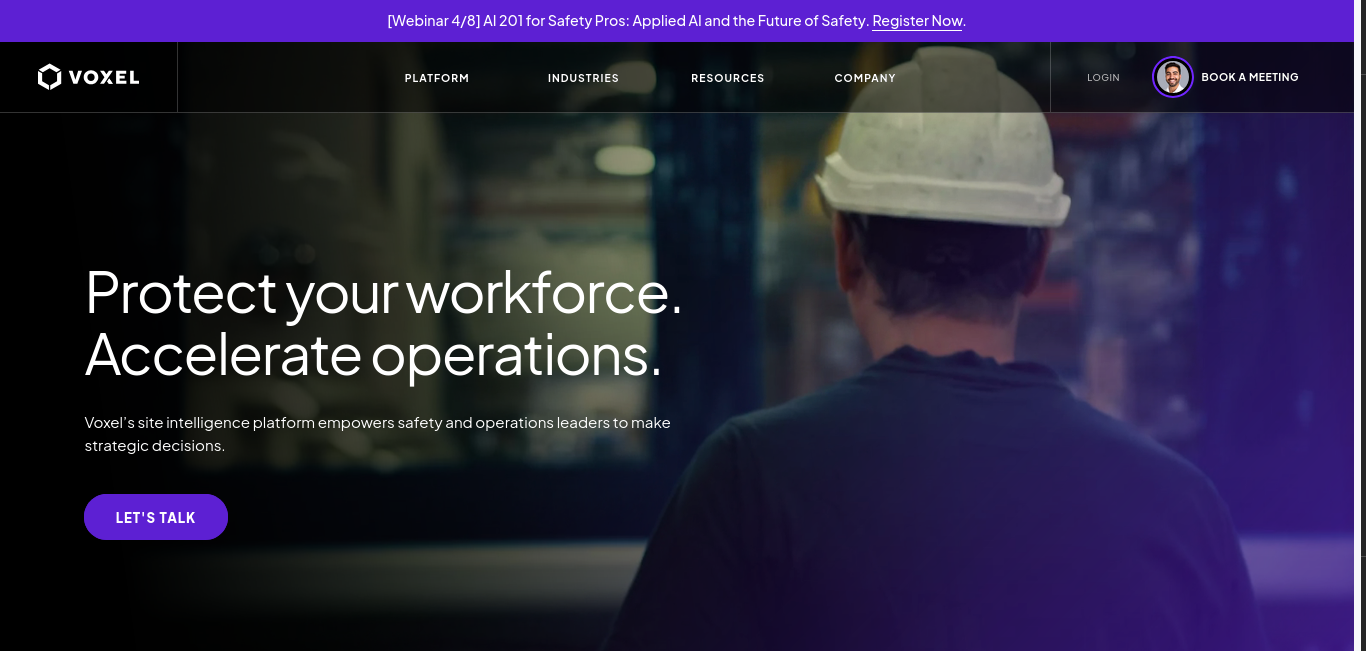Viewport: 1366px width, 651px height.
Task: Open the Platform navigation menu
Action: pyautogui.click(x=437, y=78)
